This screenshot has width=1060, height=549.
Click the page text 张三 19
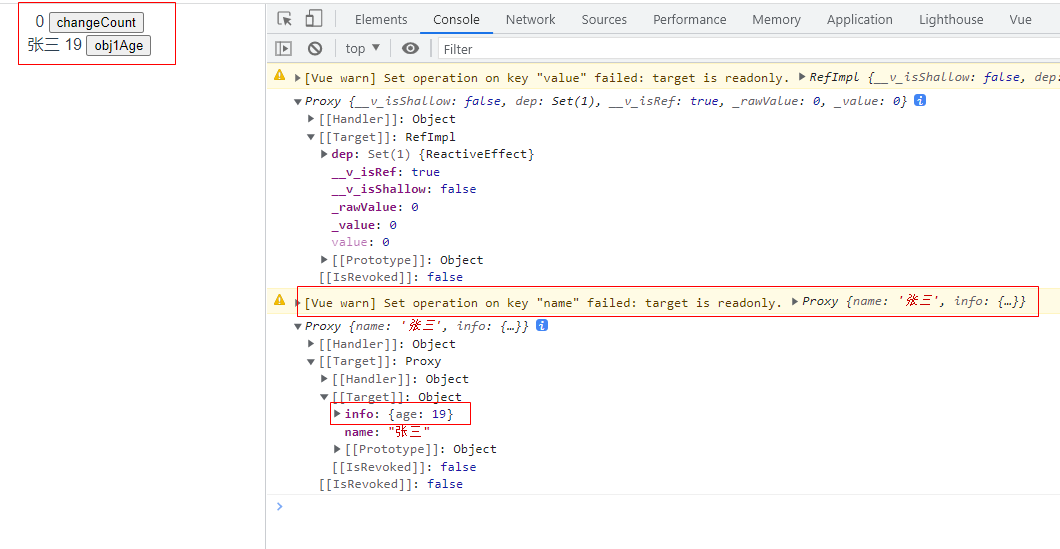click(x=55, y=45)
